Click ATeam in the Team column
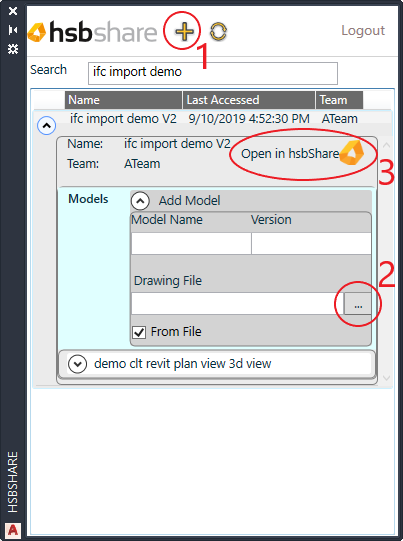This screenshot has width=403, height=541. pos(340,119)
